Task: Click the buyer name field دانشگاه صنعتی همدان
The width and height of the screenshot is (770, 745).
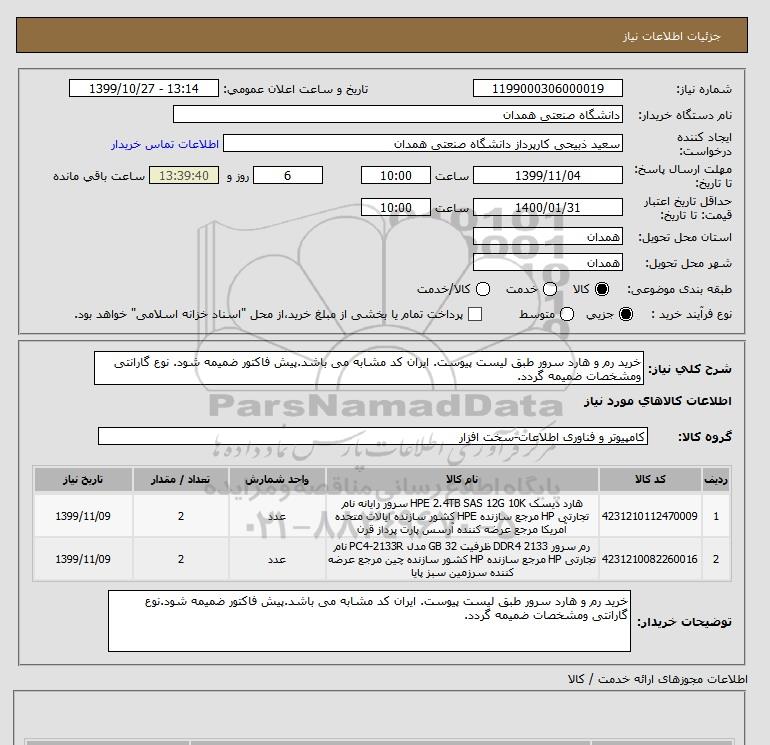Action: 398,114
